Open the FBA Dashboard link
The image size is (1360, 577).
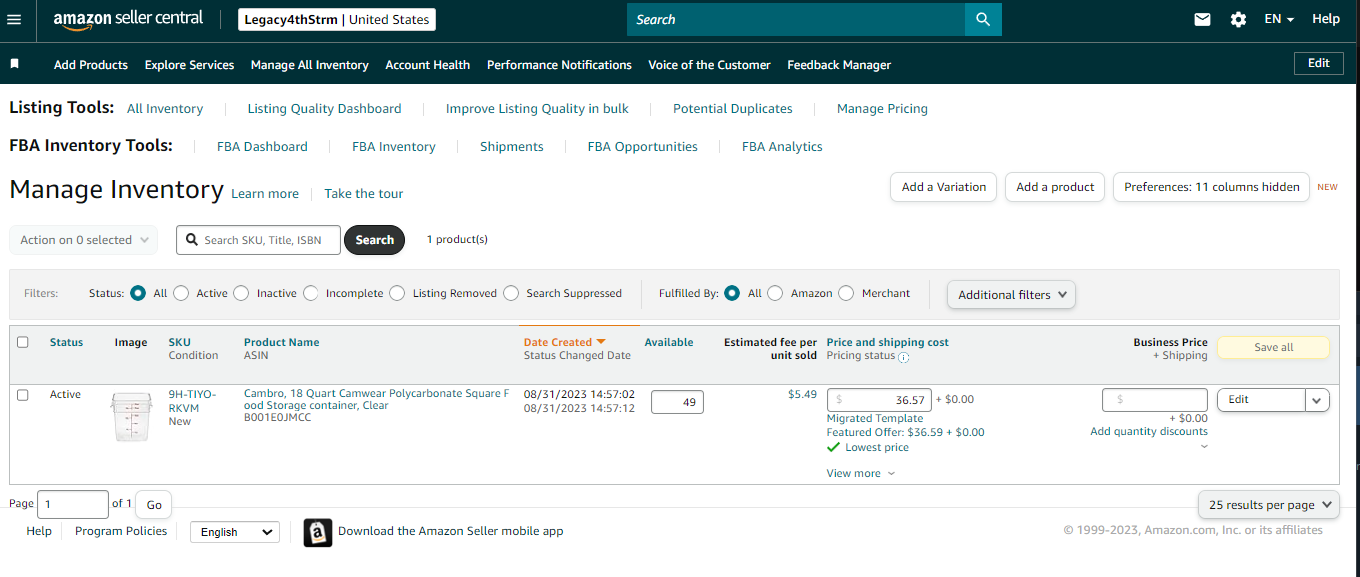pos(262,146)
